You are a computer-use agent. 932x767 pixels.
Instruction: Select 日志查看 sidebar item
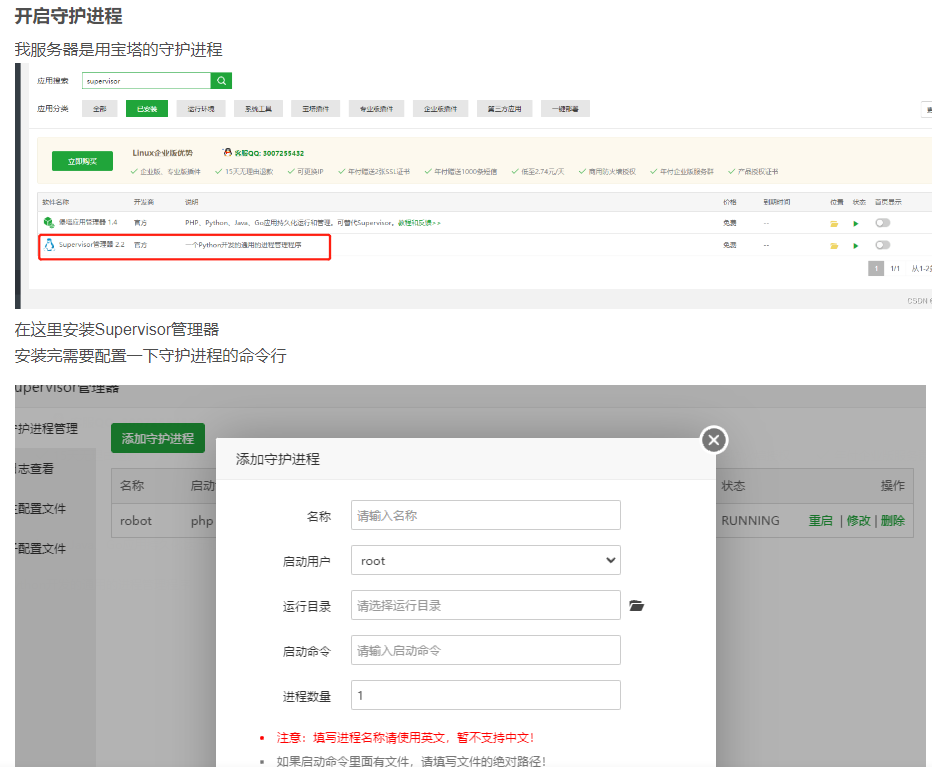(36, 469)
